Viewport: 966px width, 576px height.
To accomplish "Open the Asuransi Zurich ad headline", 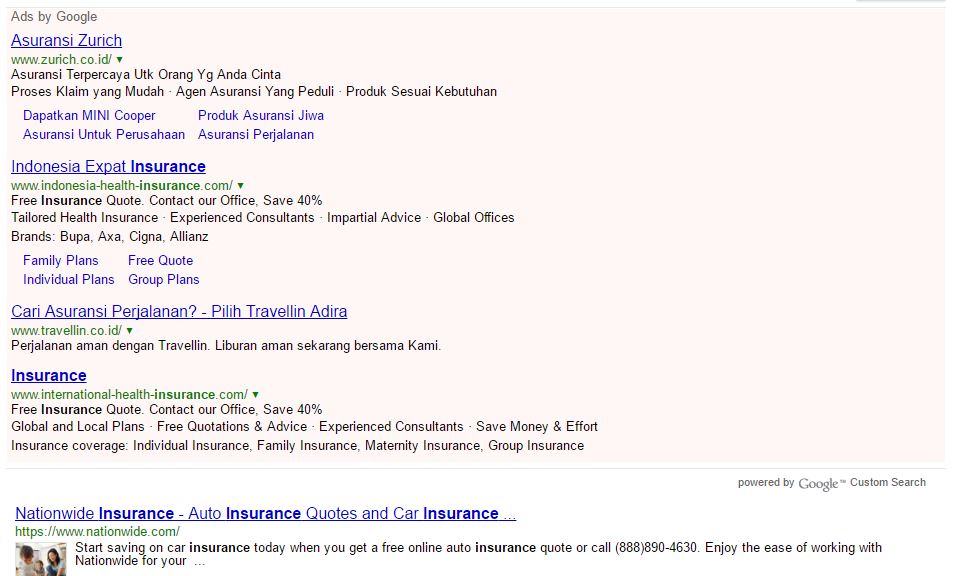I will (x=67, y=41).
